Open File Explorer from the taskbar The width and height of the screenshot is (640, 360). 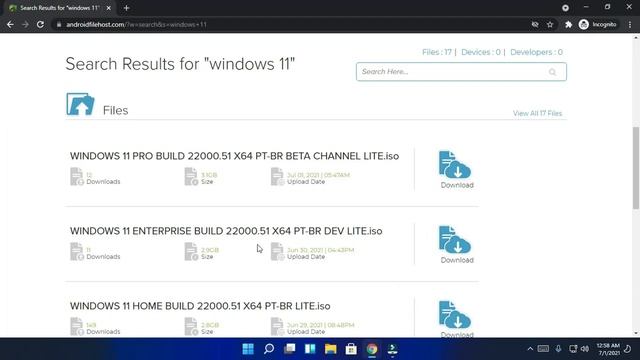click(331, 349)
